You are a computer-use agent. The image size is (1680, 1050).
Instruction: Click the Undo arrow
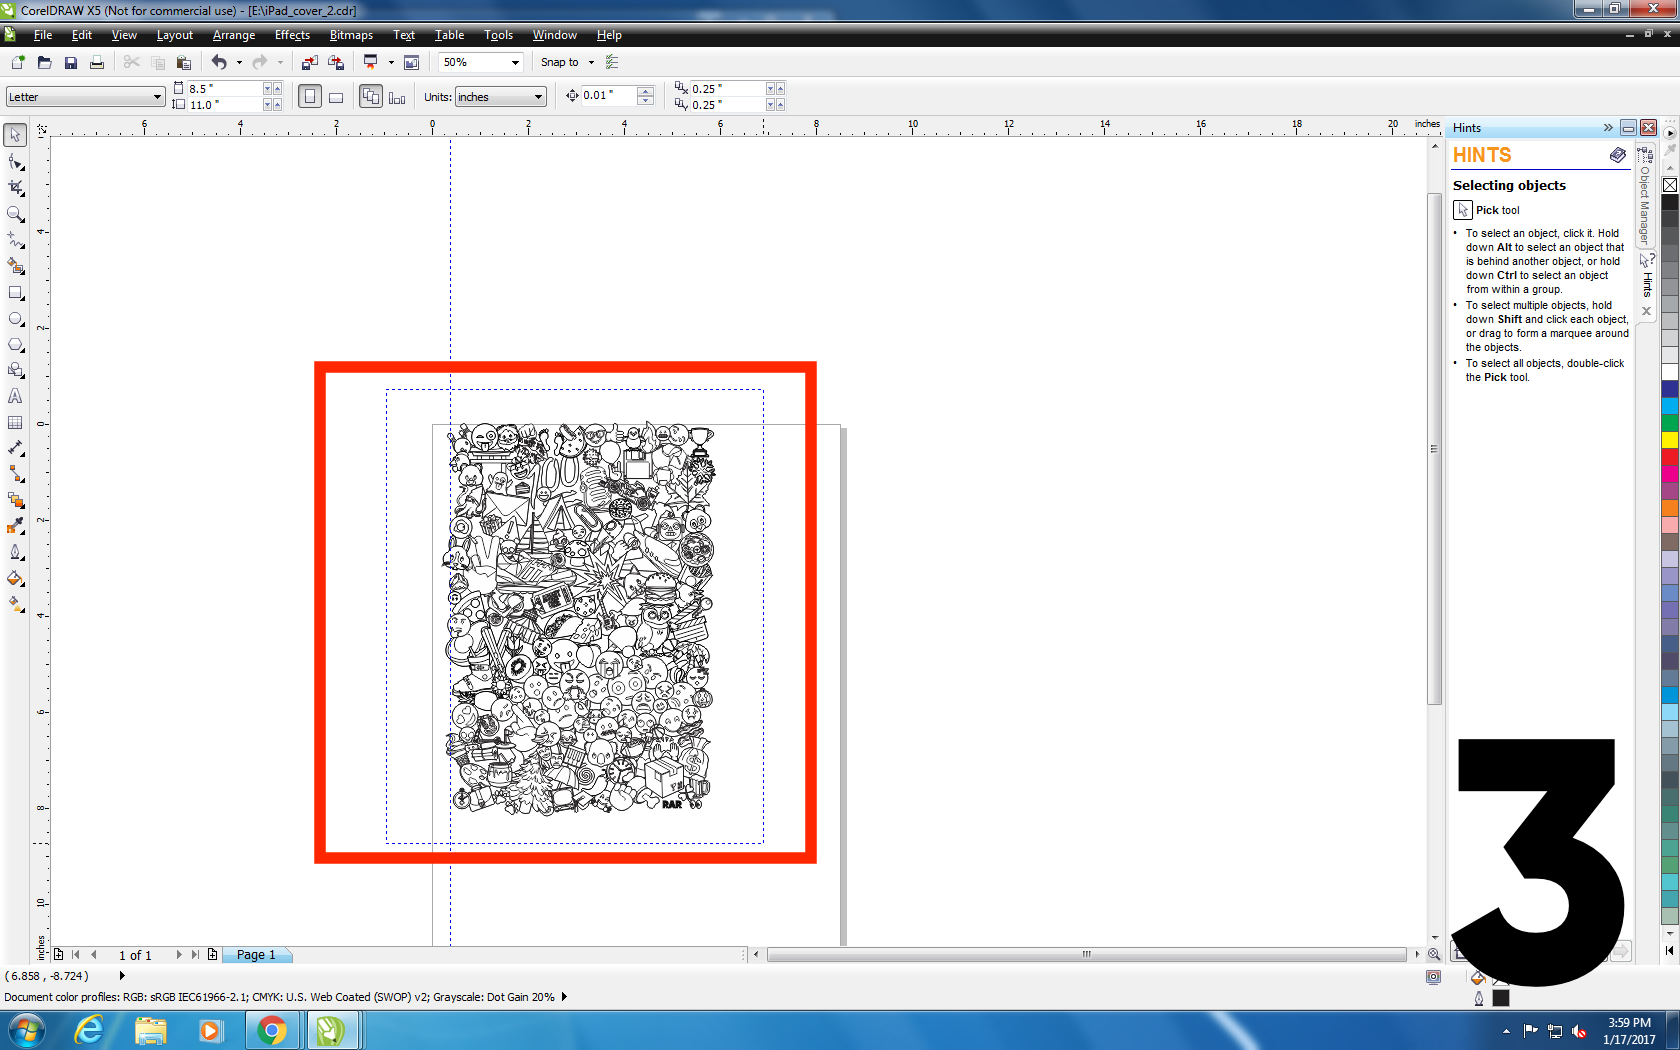point(219,62)
